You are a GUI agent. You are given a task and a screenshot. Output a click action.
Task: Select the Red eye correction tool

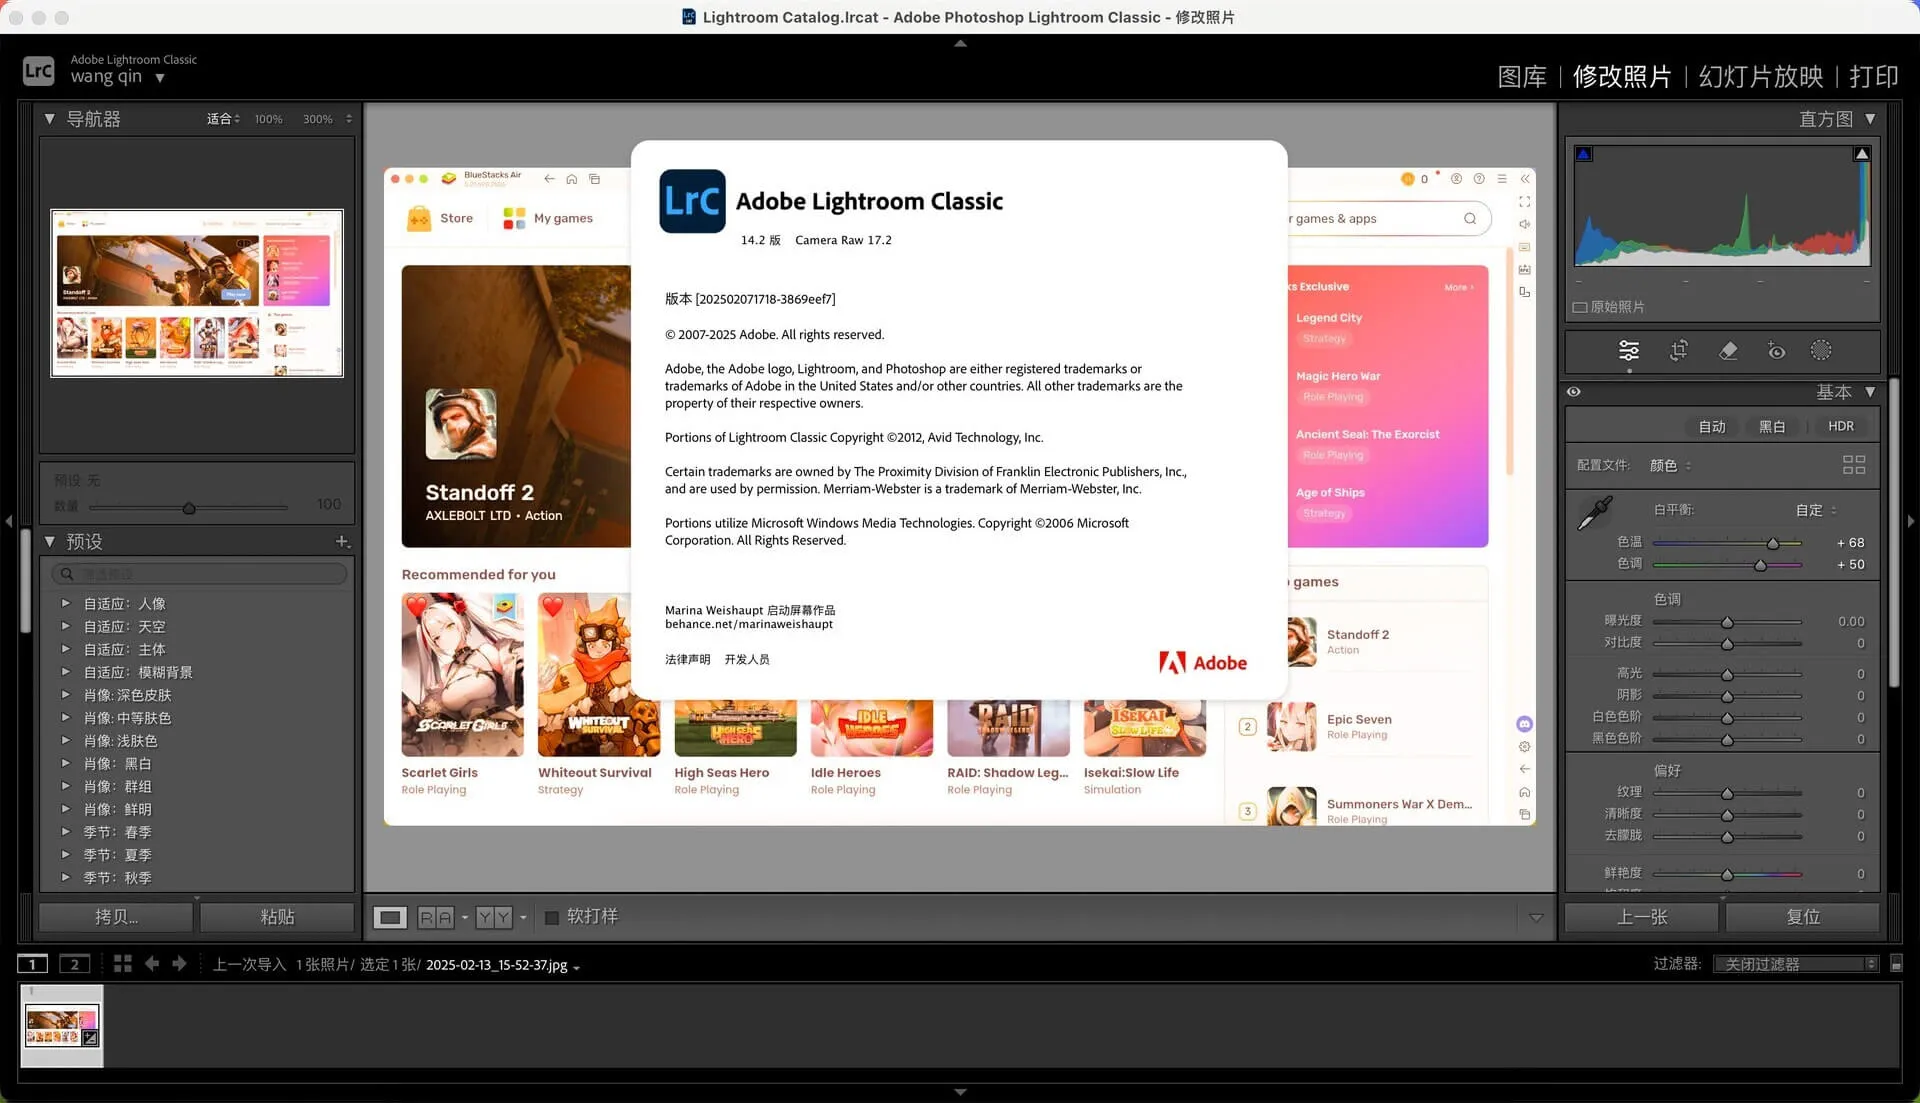pyautogui.click(x=1775, y=351)
